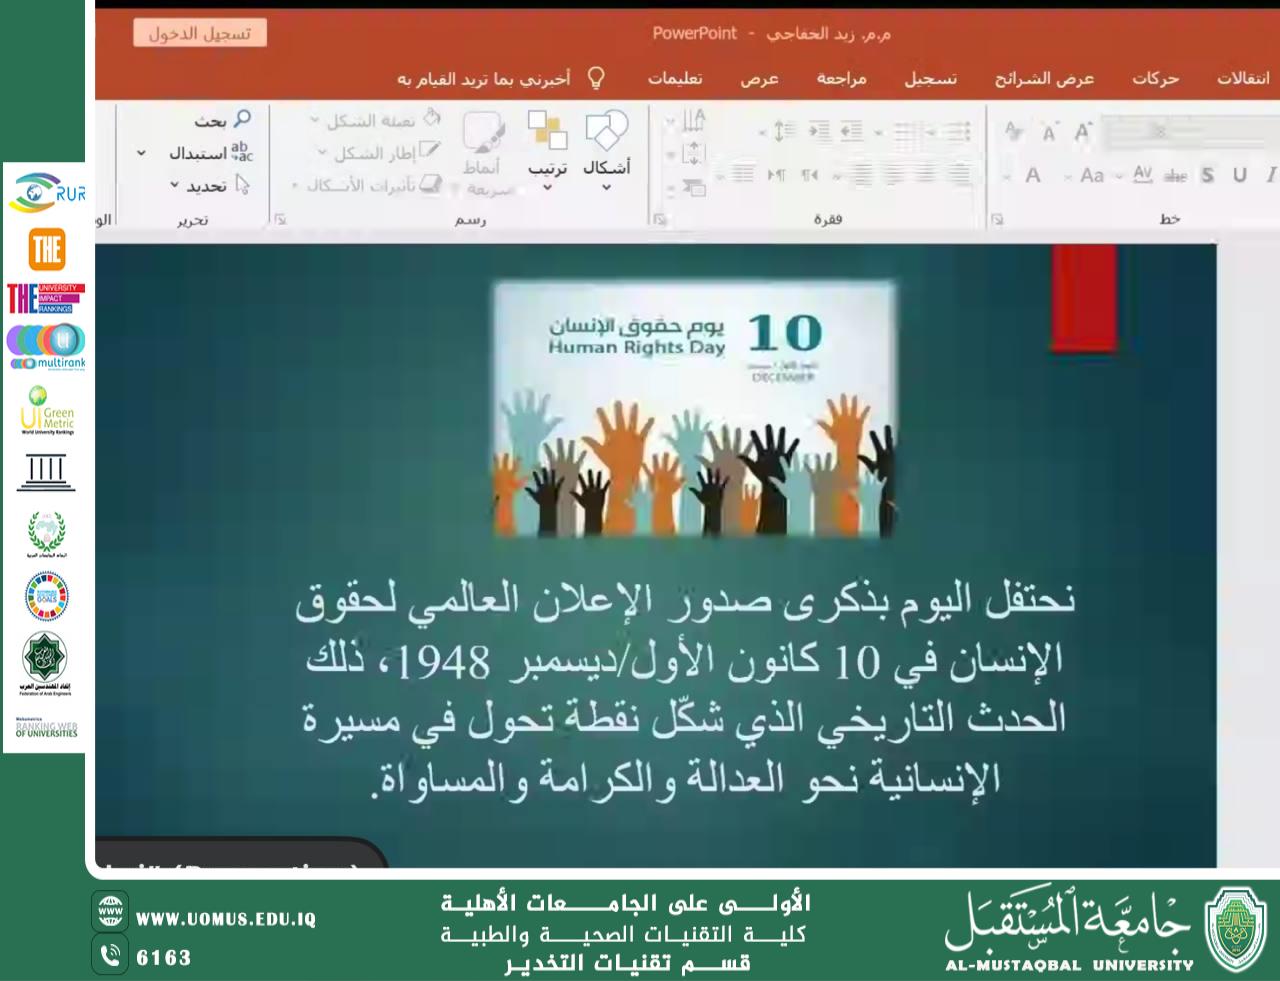Click the lightbulb Tell Me icon
This screenshot has height=981, width=1280.
pyautogui.click(x=596, y=78)
